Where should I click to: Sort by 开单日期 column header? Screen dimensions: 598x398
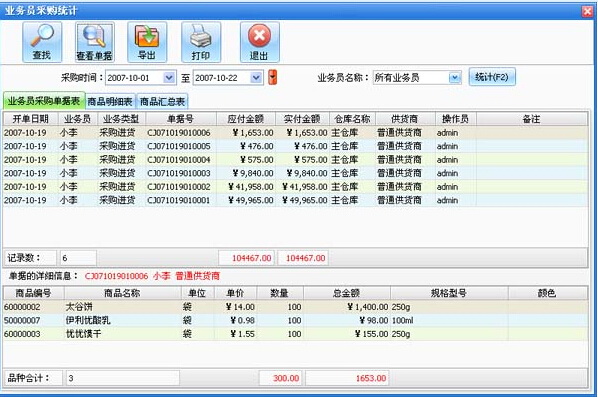31,119
